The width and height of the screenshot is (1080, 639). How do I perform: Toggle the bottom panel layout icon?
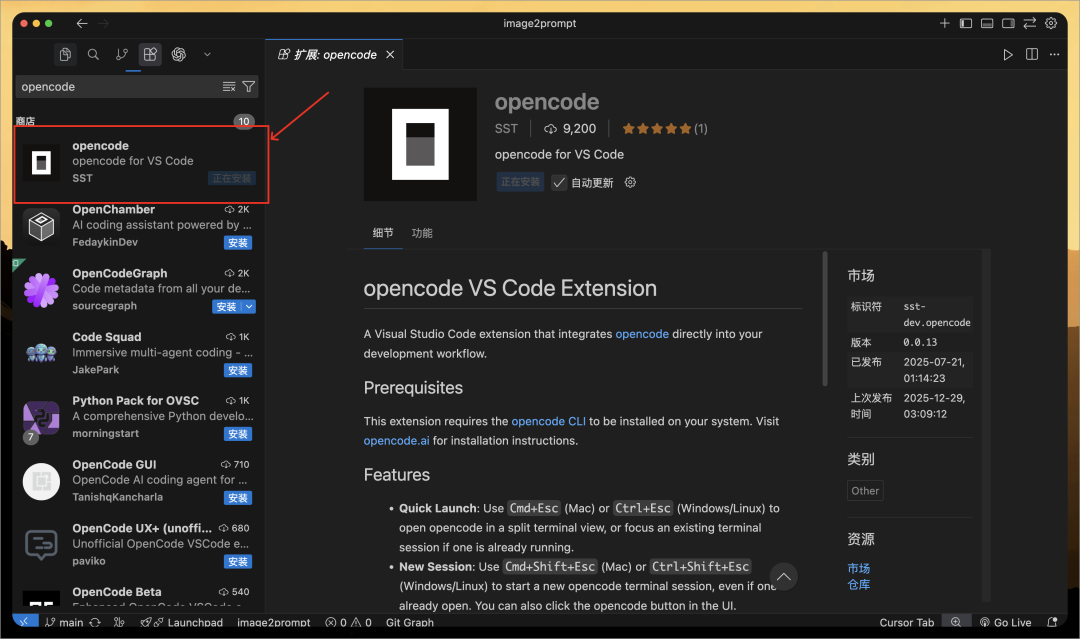tap(987, 23)
